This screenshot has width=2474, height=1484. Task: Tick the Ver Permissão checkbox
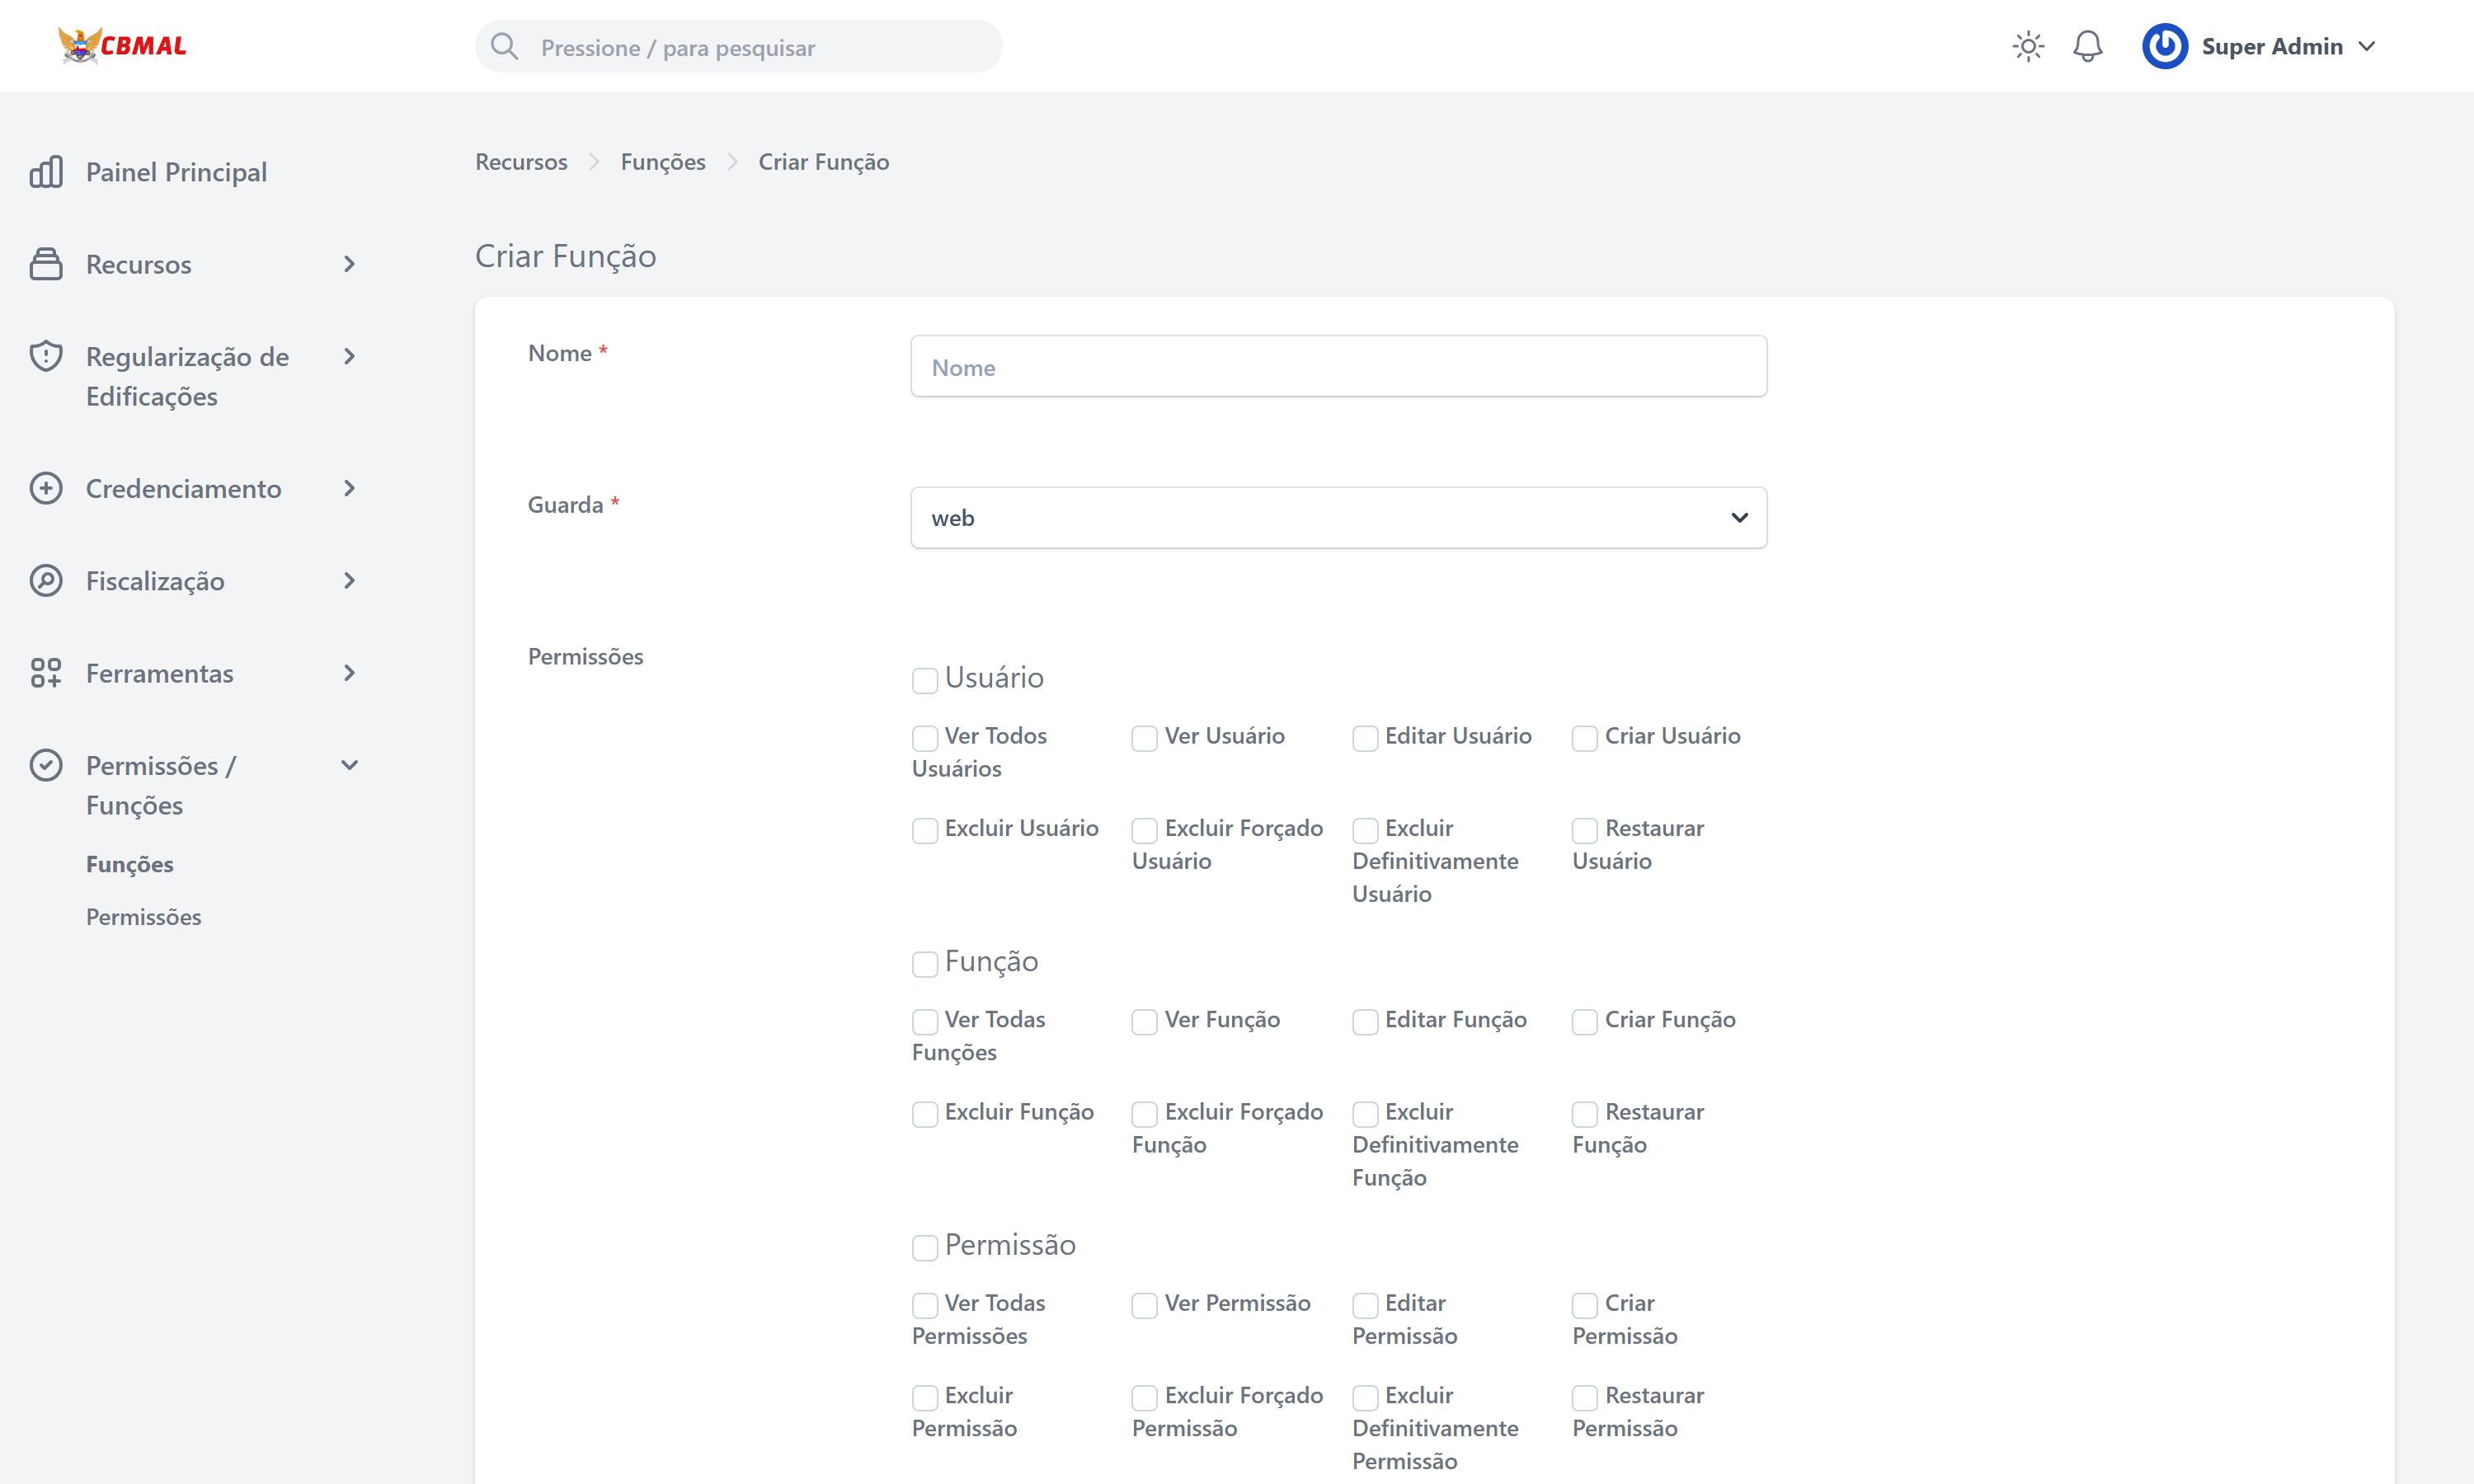point(1144,1305)
